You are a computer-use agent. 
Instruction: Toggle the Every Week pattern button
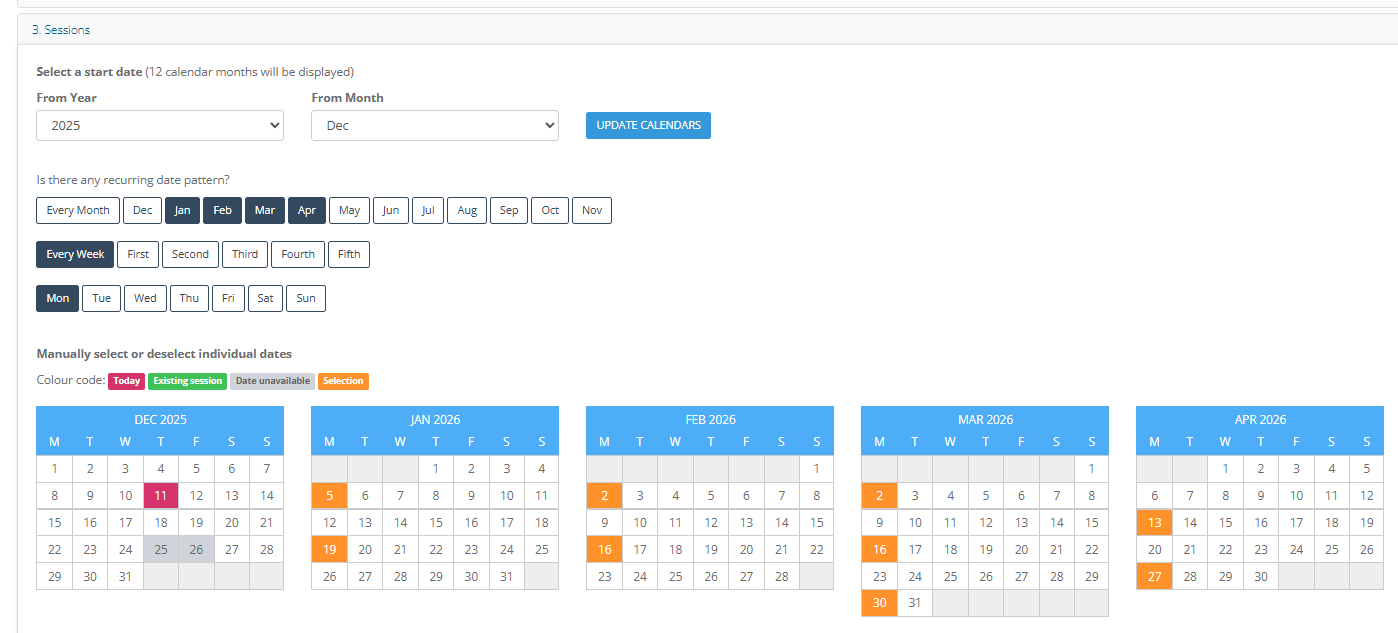pos(75,254)
